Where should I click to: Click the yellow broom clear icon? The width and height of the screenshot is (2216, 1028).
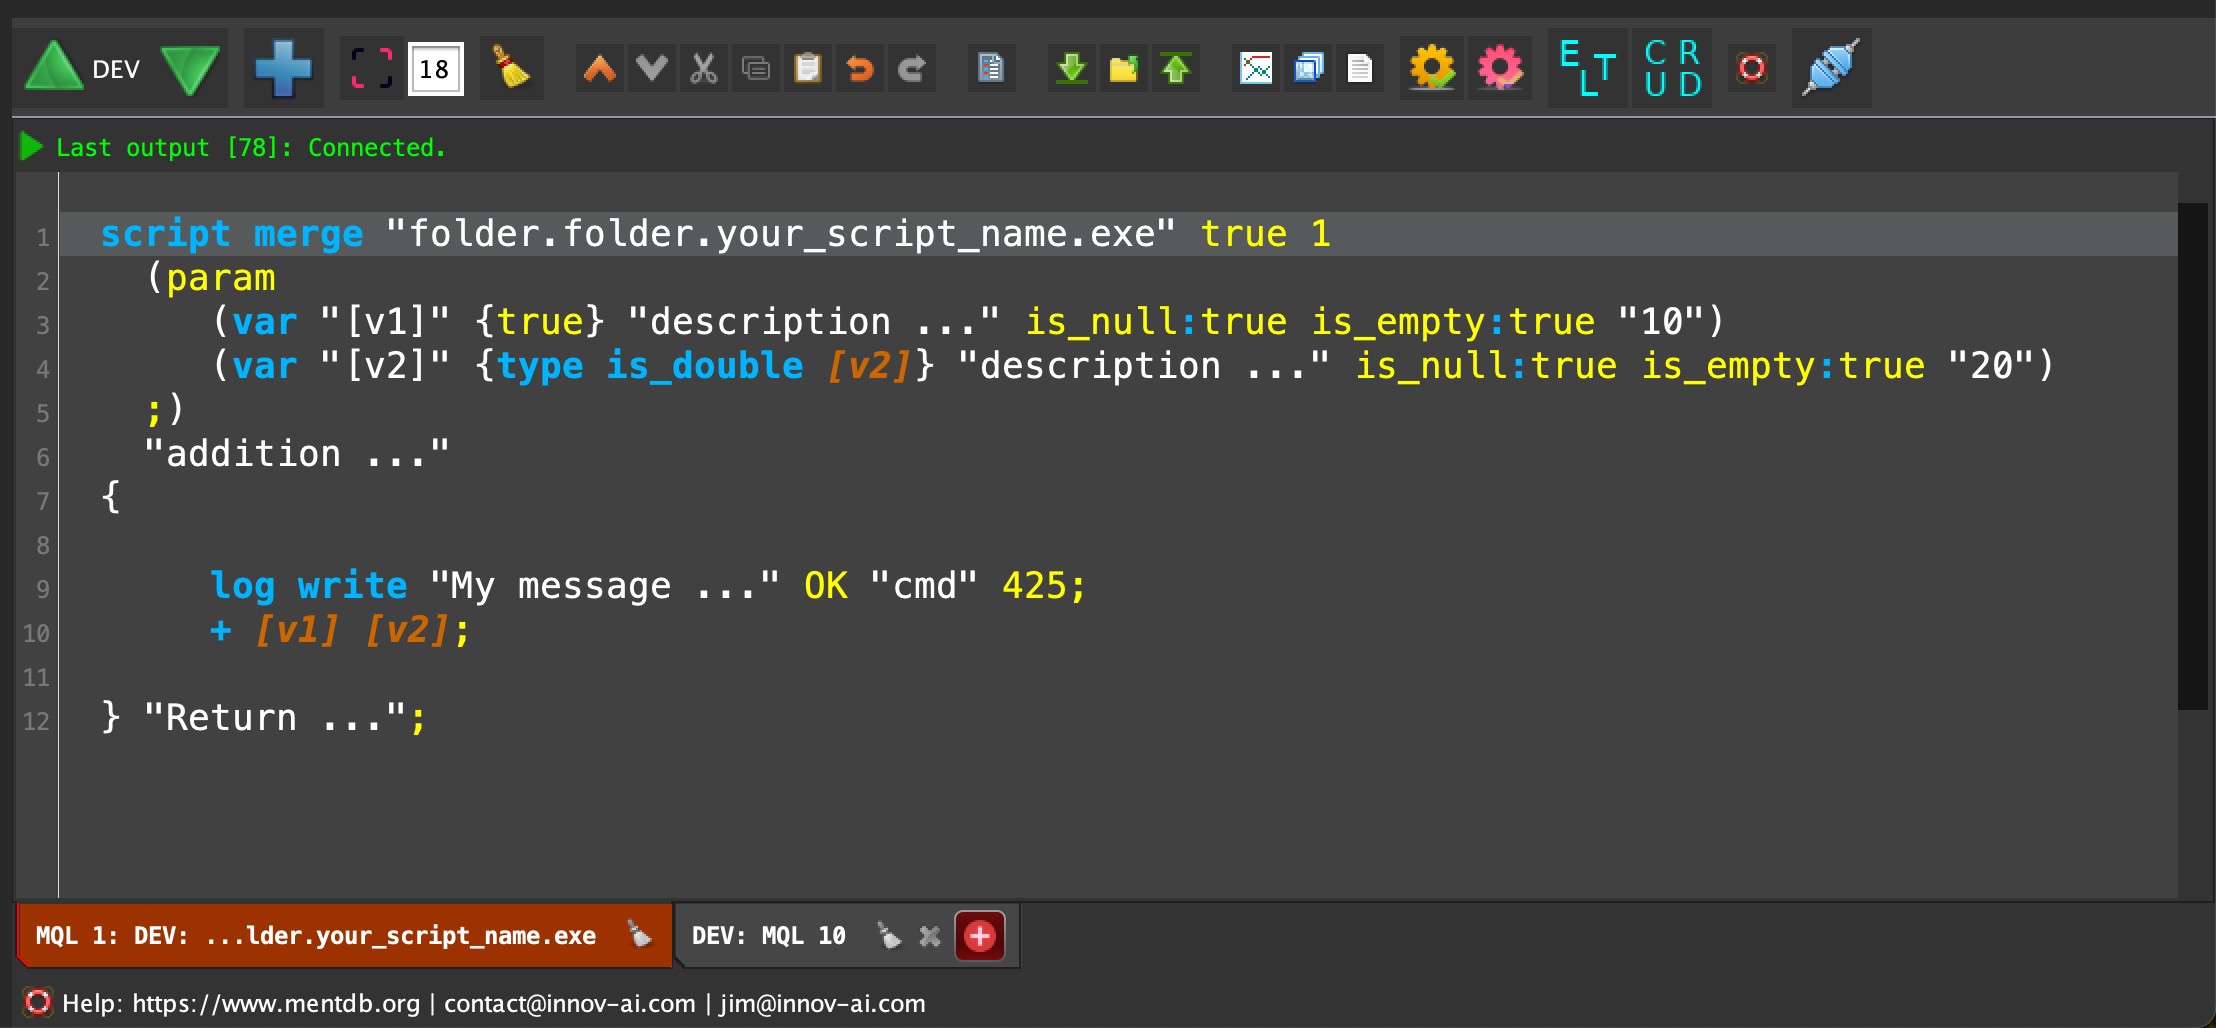pos(511,69)
